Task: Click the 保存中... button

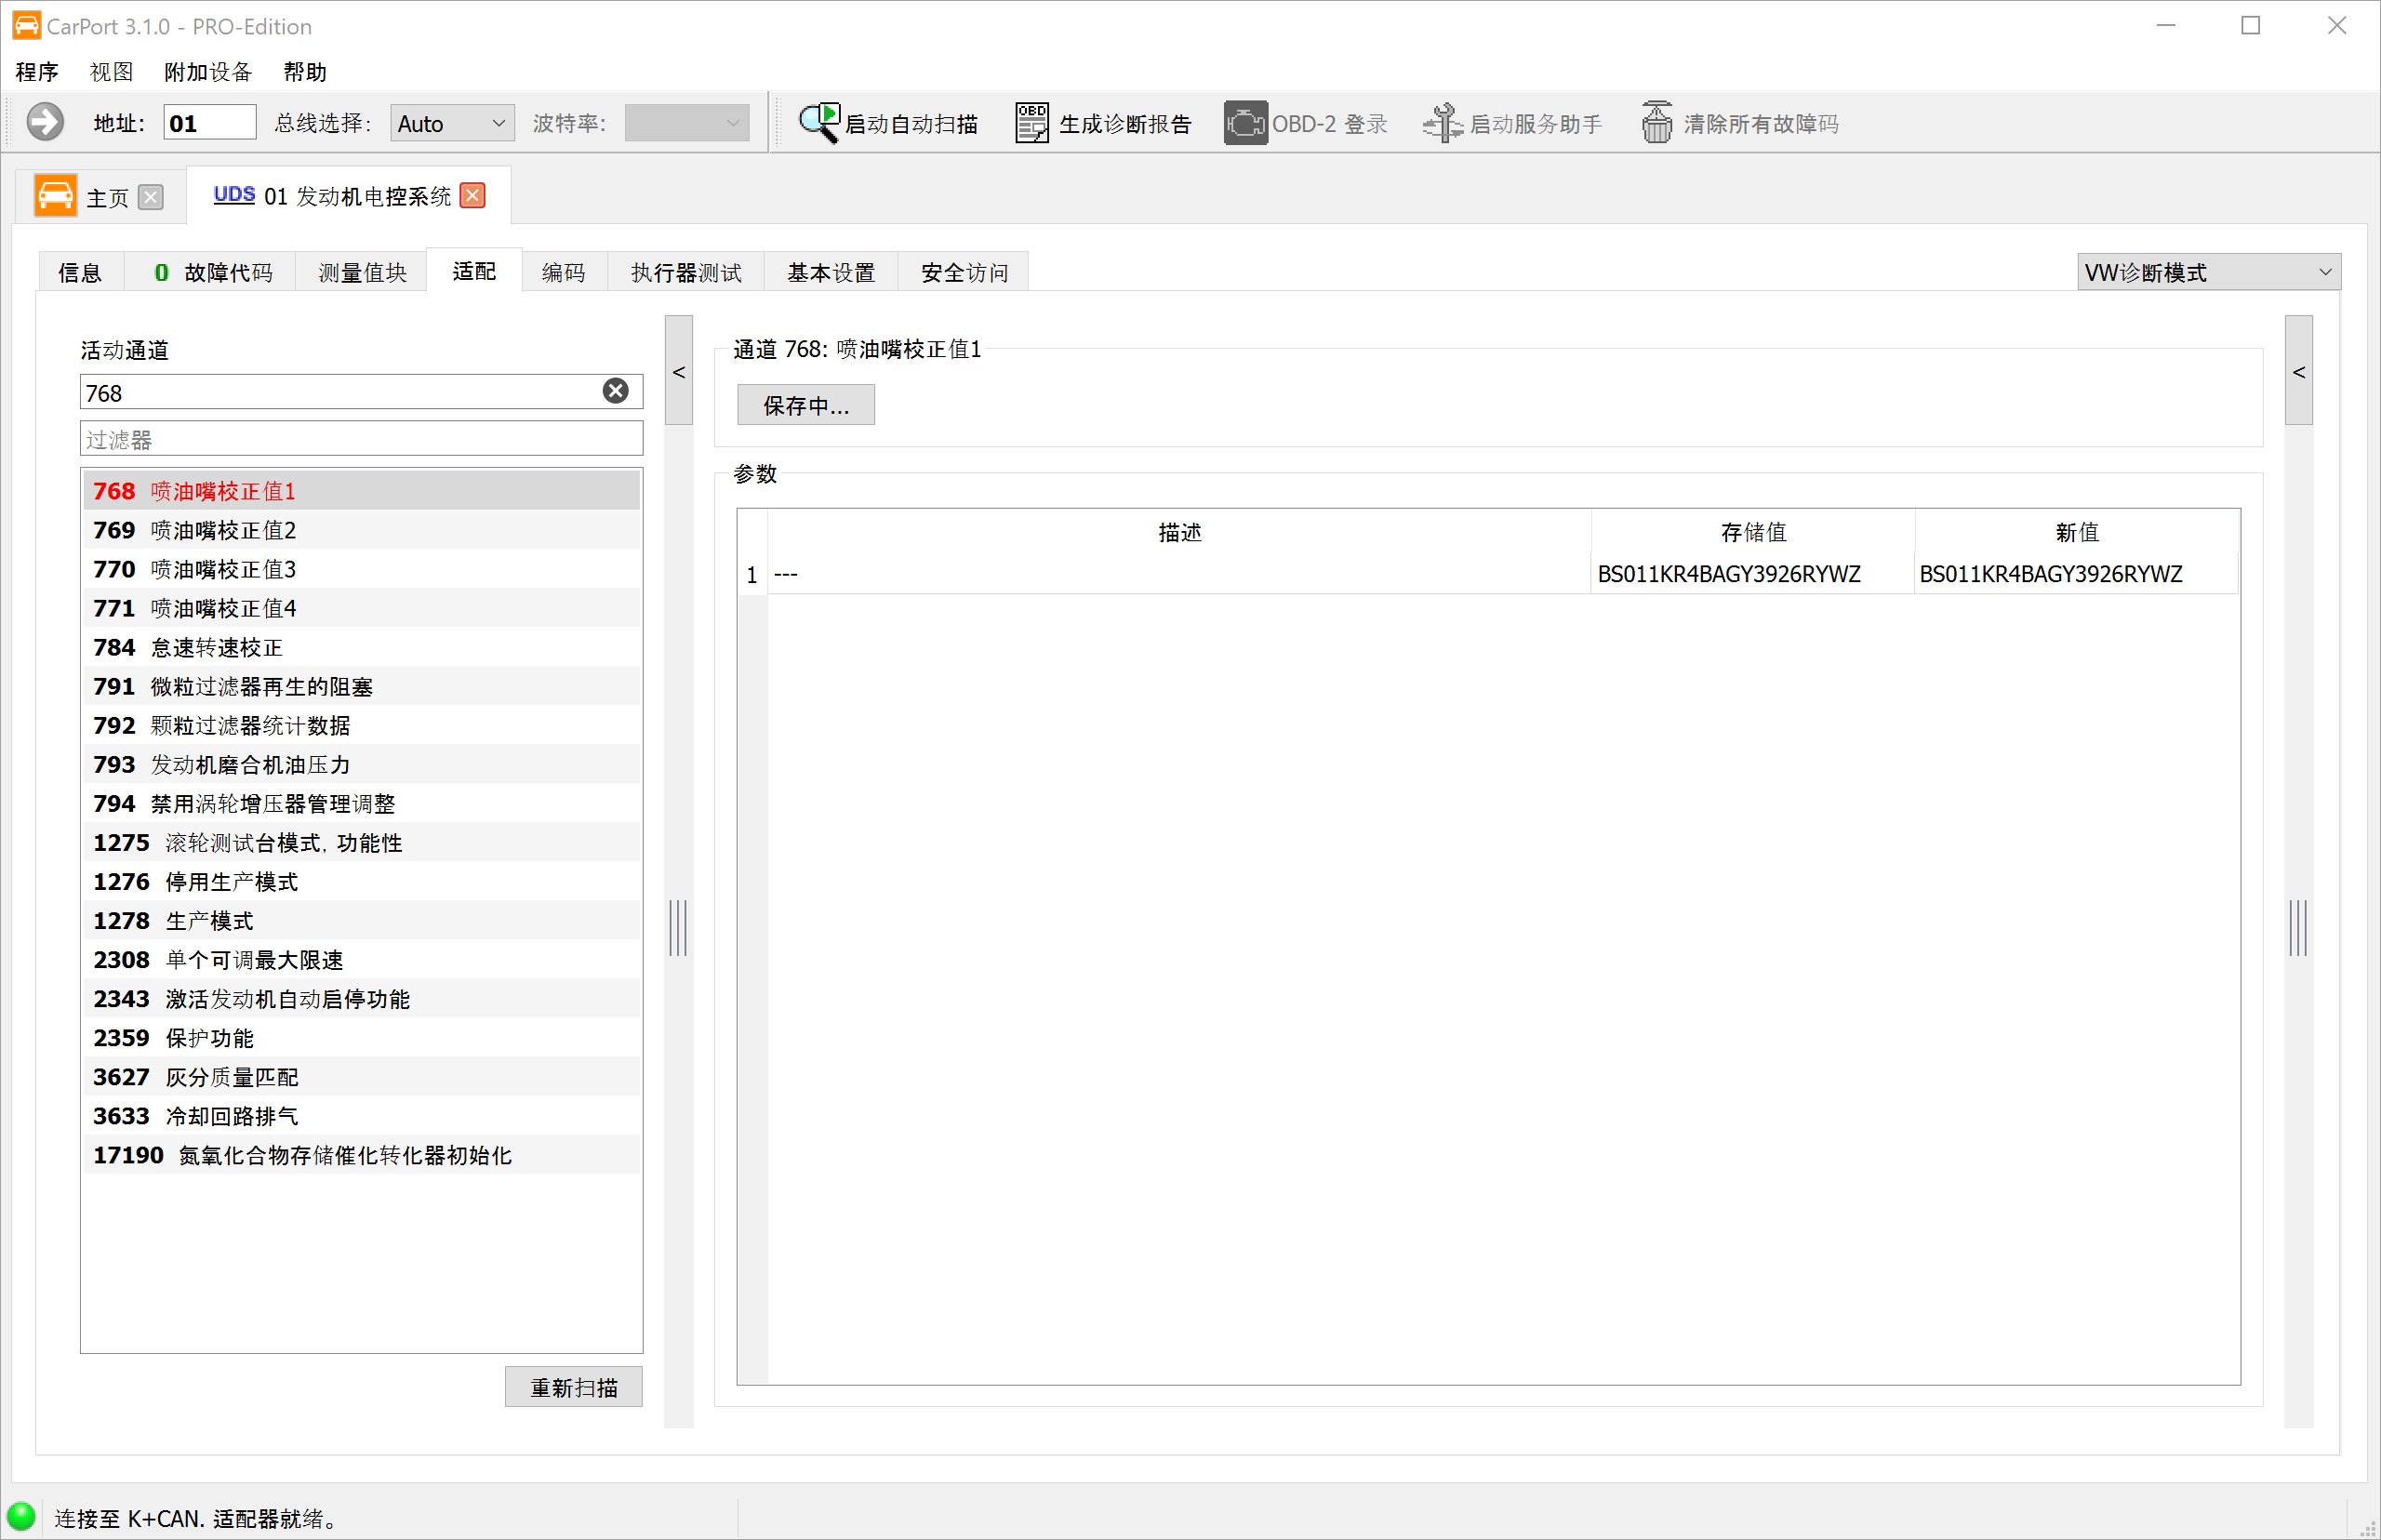Action: tap(806, 405)
